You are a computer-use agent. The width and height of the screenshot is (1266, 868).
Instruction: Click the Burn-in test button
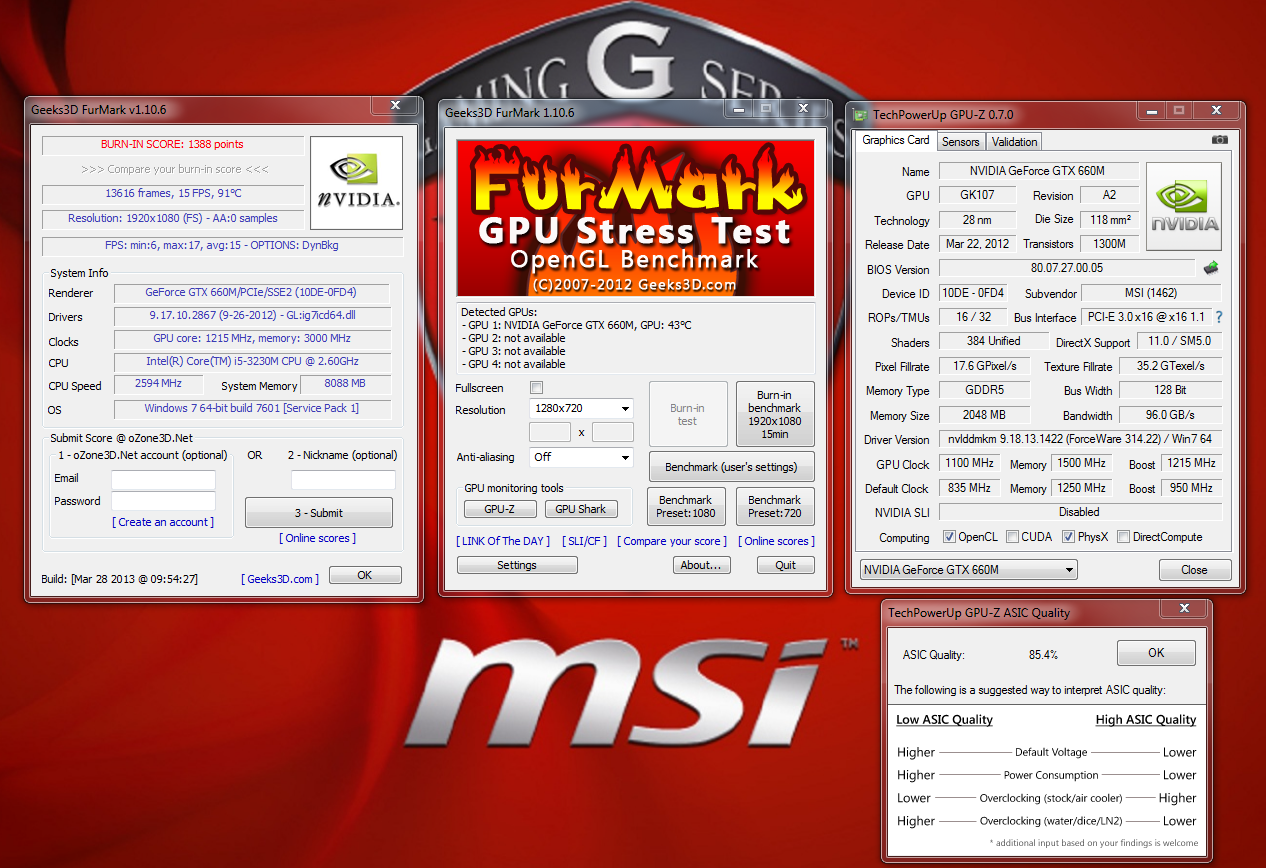[x=687, y=414]
